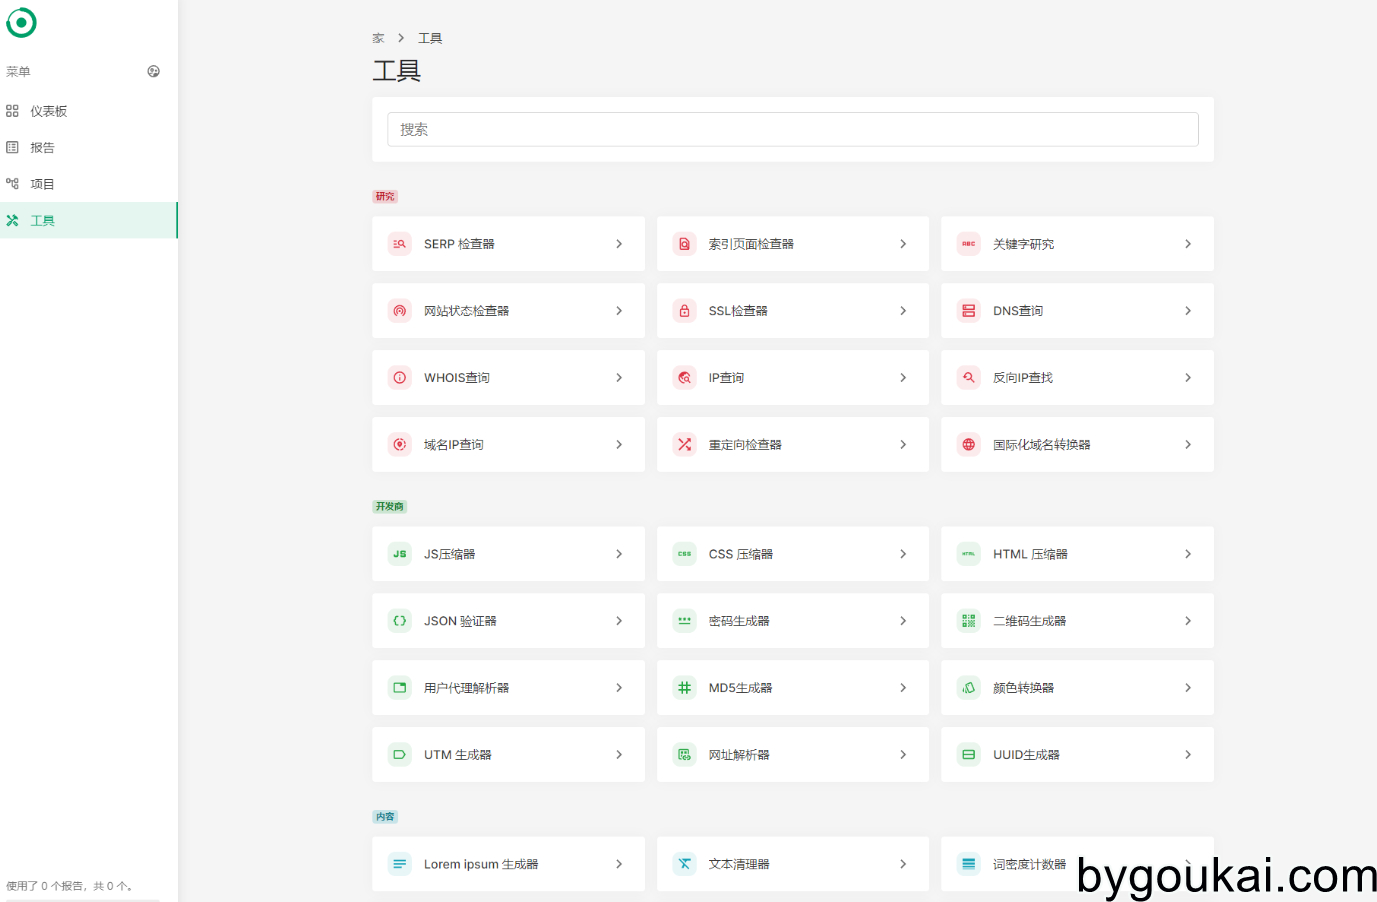Click the 网站状态检查器 icon
The image size is (1377, 902).
pyautogui.click(x=400, y=311)
